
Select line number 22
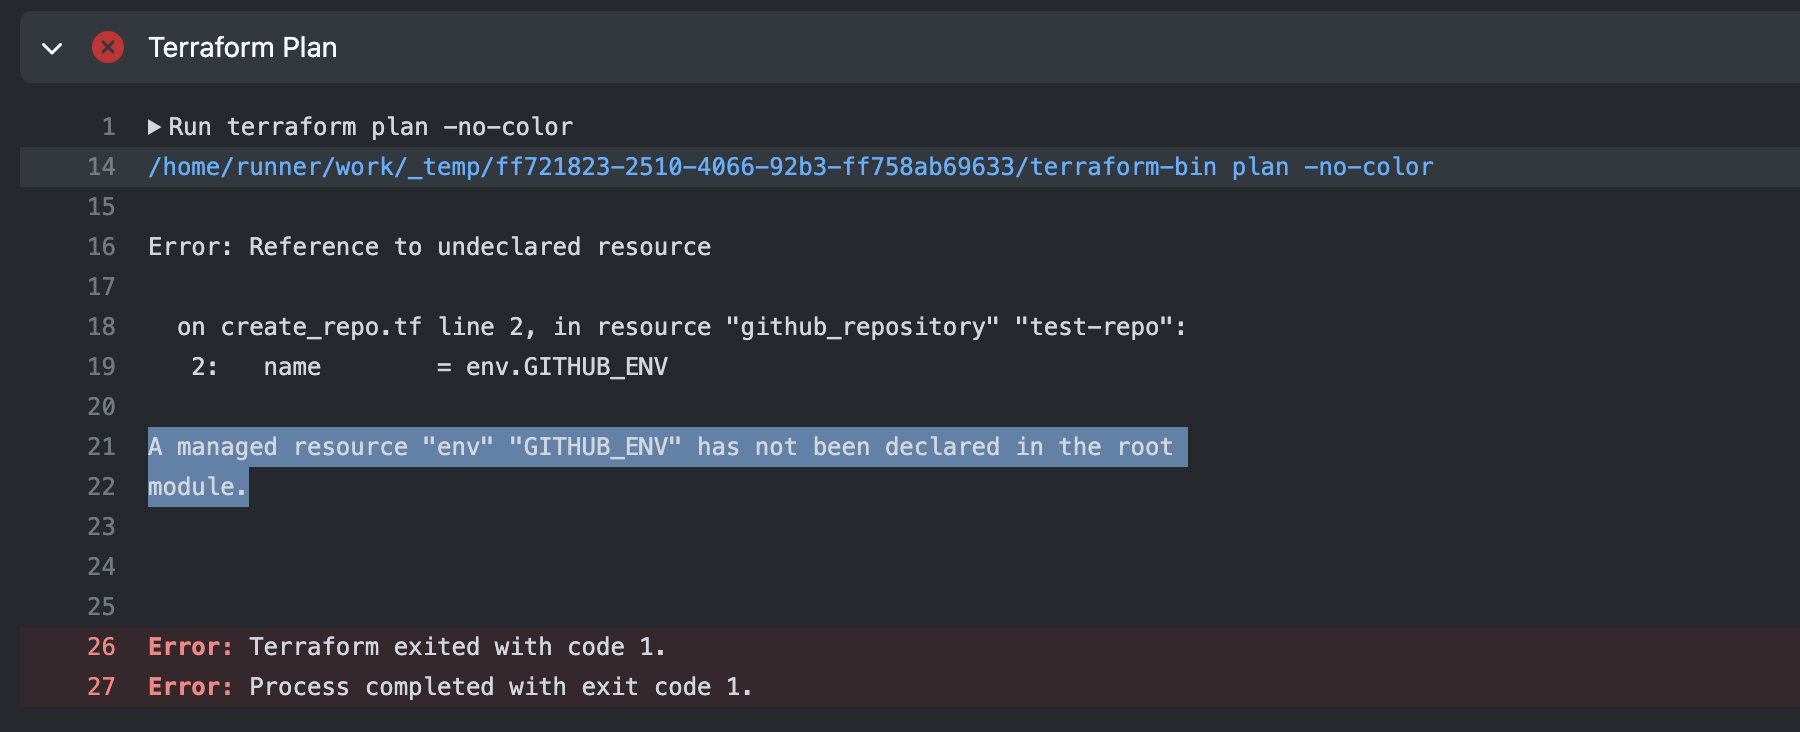pyautogui.click(x=101, y=487)
